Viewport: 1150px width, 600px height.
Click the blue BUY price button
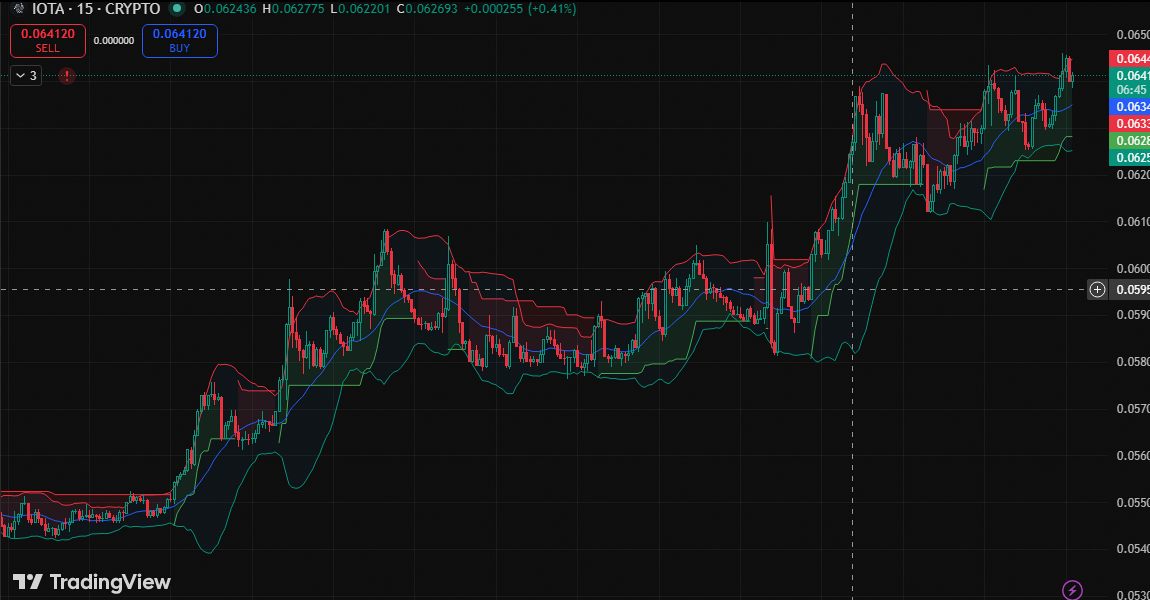click(x=180, y=40)
